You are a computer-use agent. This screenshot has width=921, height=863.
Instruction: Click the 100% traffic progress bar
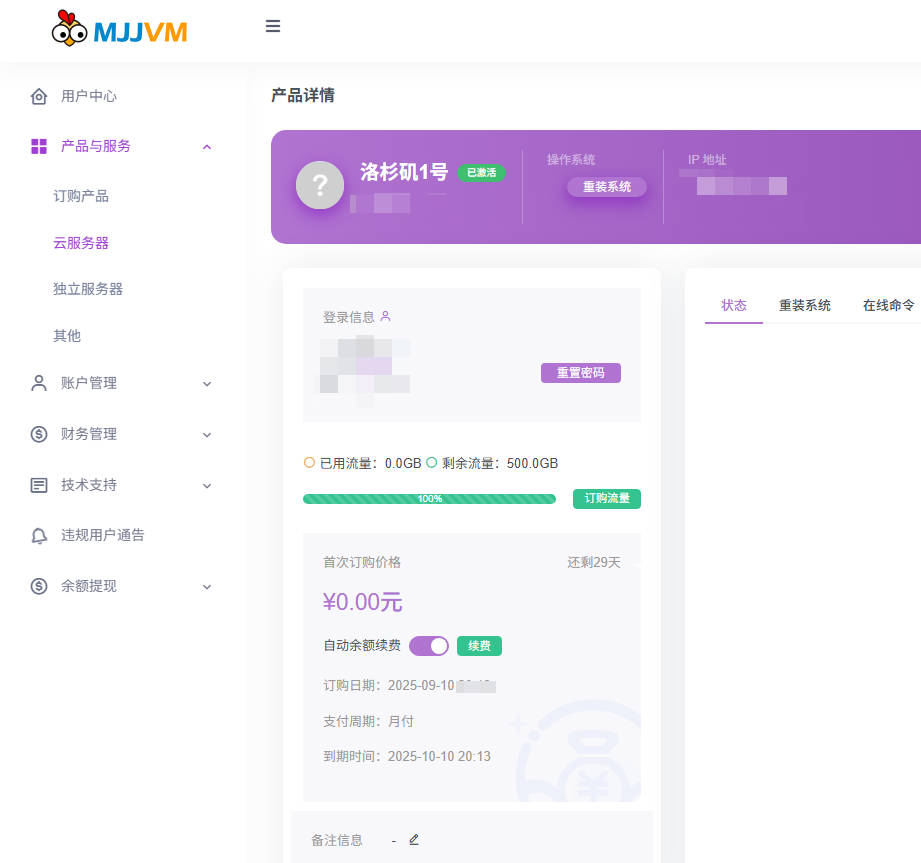[429, 499]
